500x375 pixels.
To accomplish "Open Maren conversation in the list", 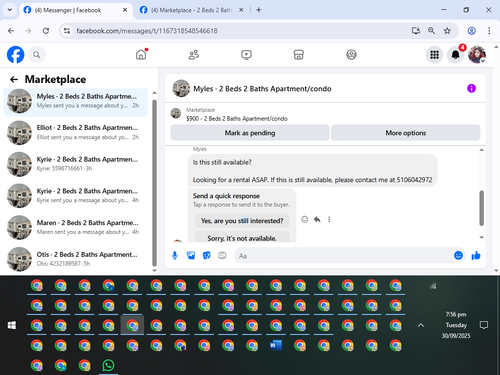I will coord(76,227).
